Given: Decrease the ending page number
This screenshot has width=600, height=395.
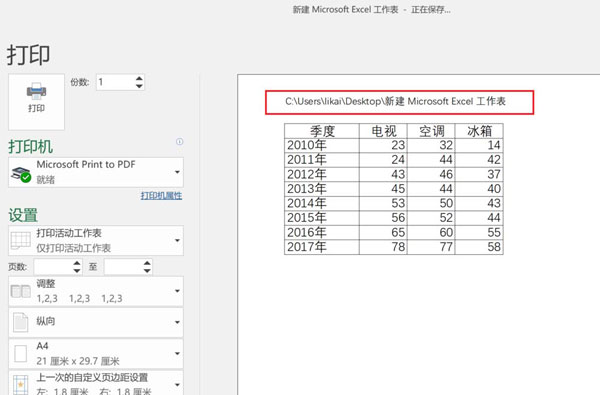Looking at the screenshot, I should pos(147,271).
